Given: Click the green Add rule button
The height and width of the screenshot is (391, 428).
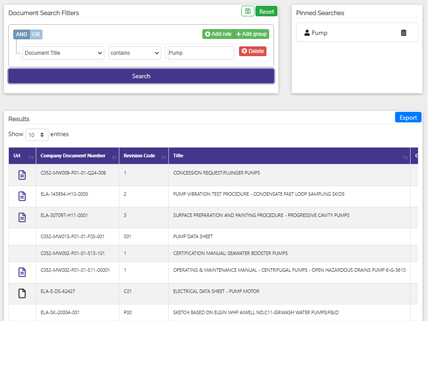Looking at the screenshot, I should [218, 34].
